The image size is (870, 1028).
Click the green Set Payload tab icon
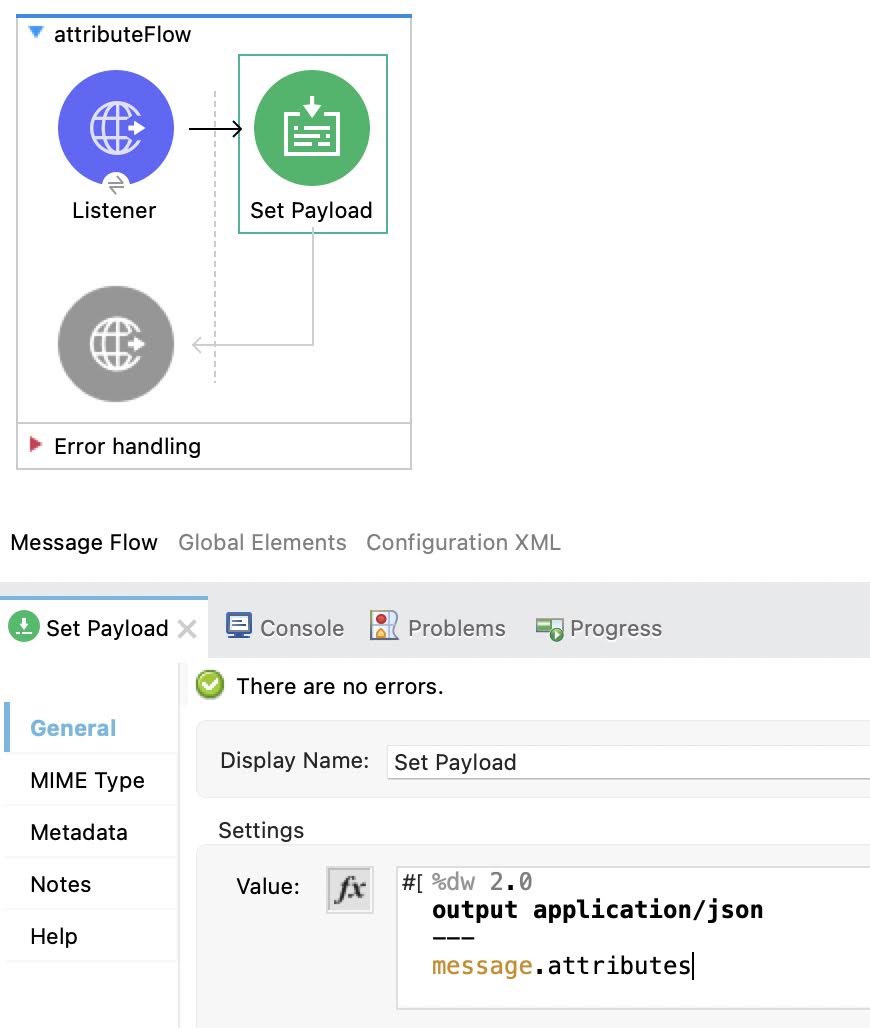[x=24, y=627]
